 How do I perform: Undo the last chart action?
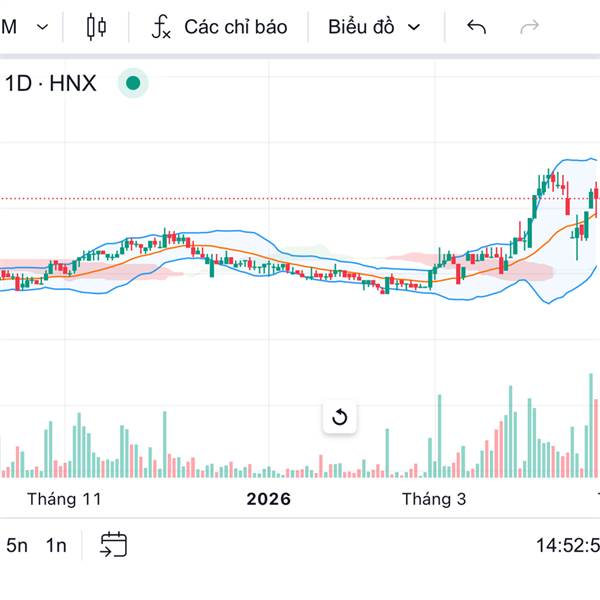pyautogui.click(x=477, y=27)
